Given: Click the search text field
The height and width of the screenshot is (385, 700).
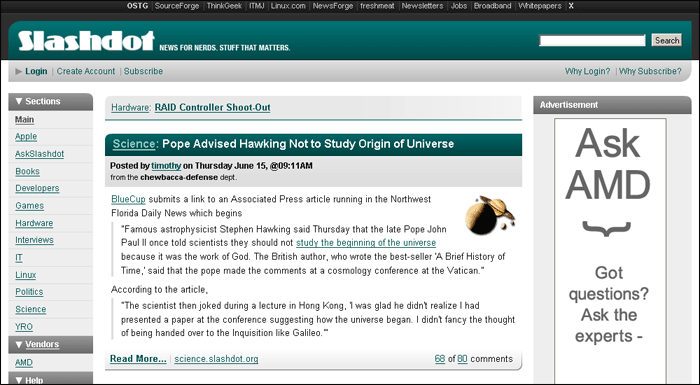Looking at the screenshot, I should click(x=592, y=41).
